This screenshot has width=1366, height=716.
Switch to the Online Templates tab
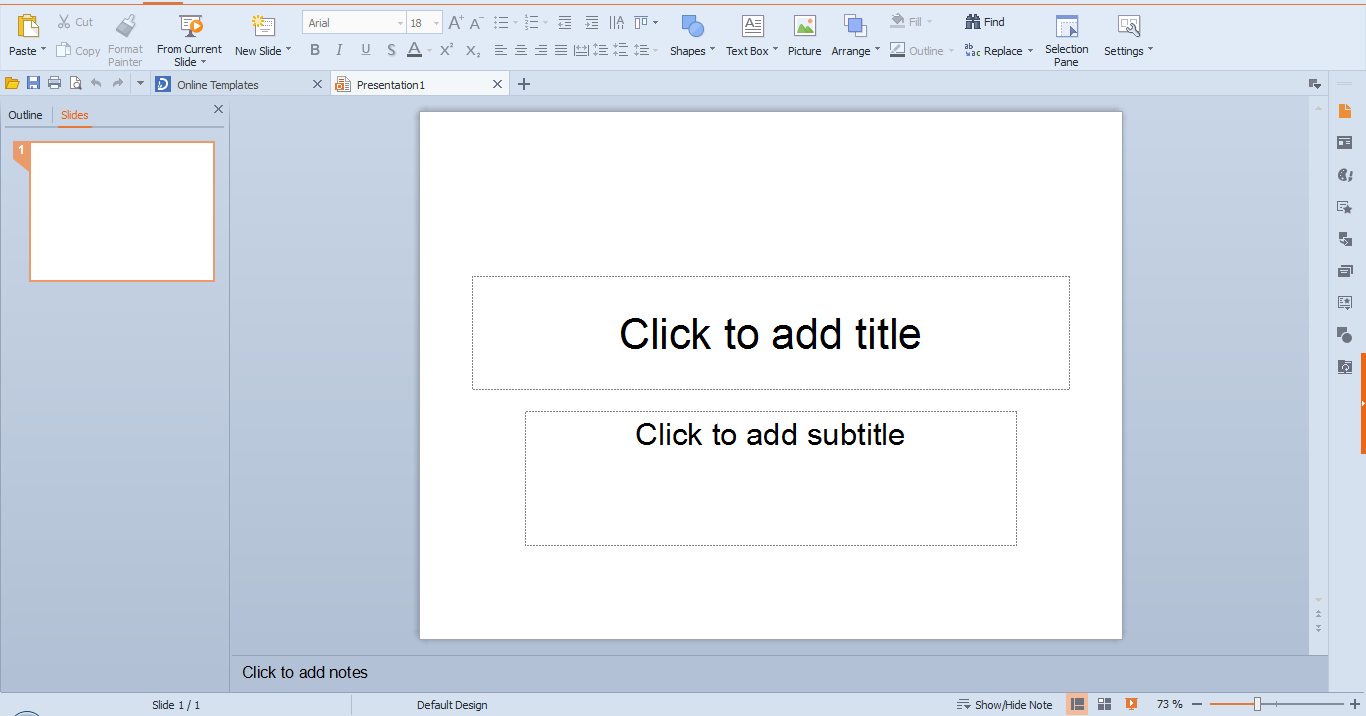point(217,85)
